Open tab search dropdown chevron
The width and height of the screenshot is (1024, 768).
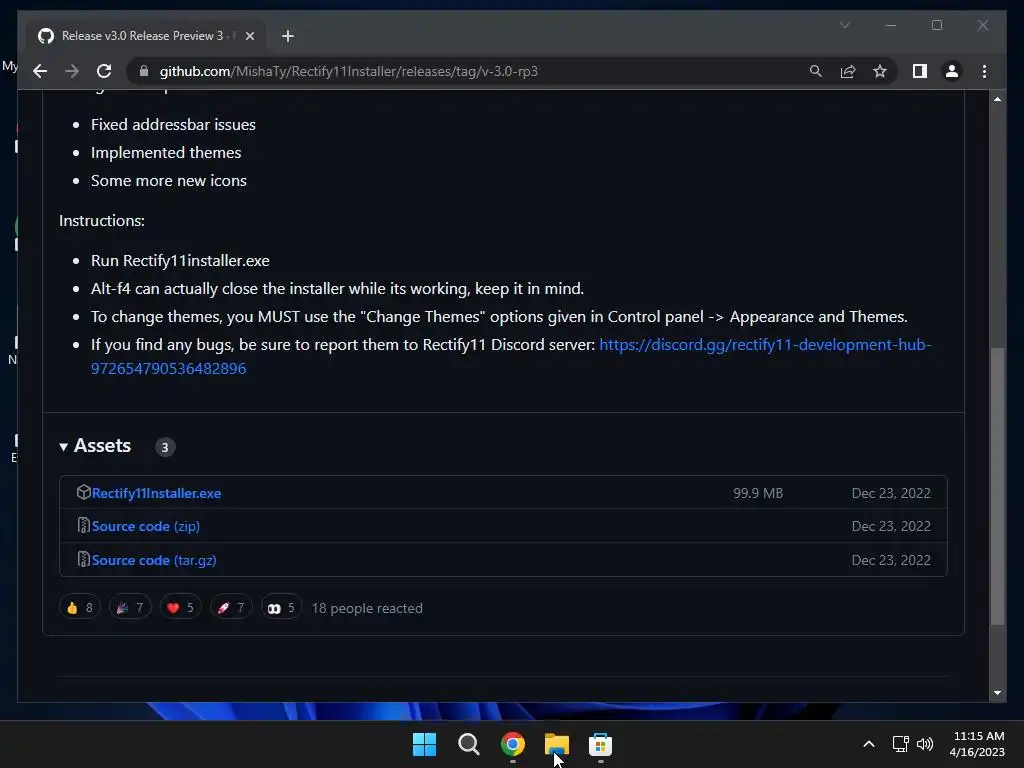click(844, 25)
